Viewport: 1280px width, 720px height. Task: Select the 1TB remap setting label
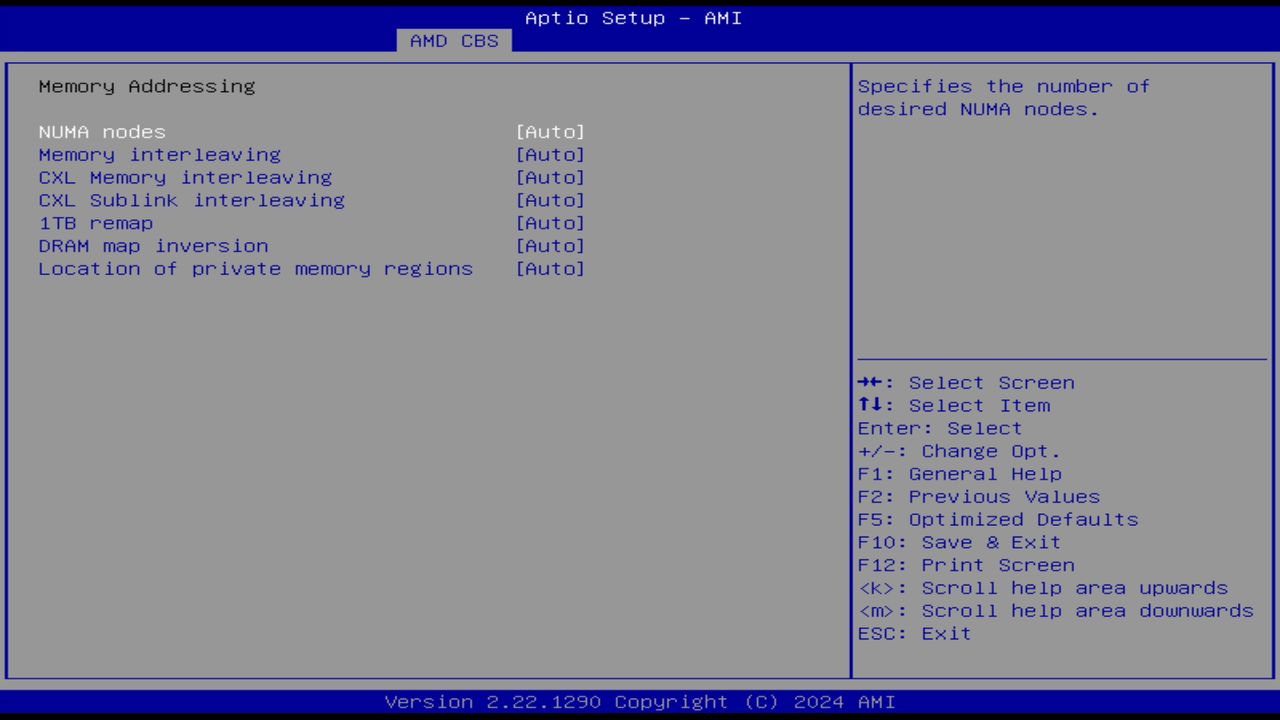[x=96, y=224]
